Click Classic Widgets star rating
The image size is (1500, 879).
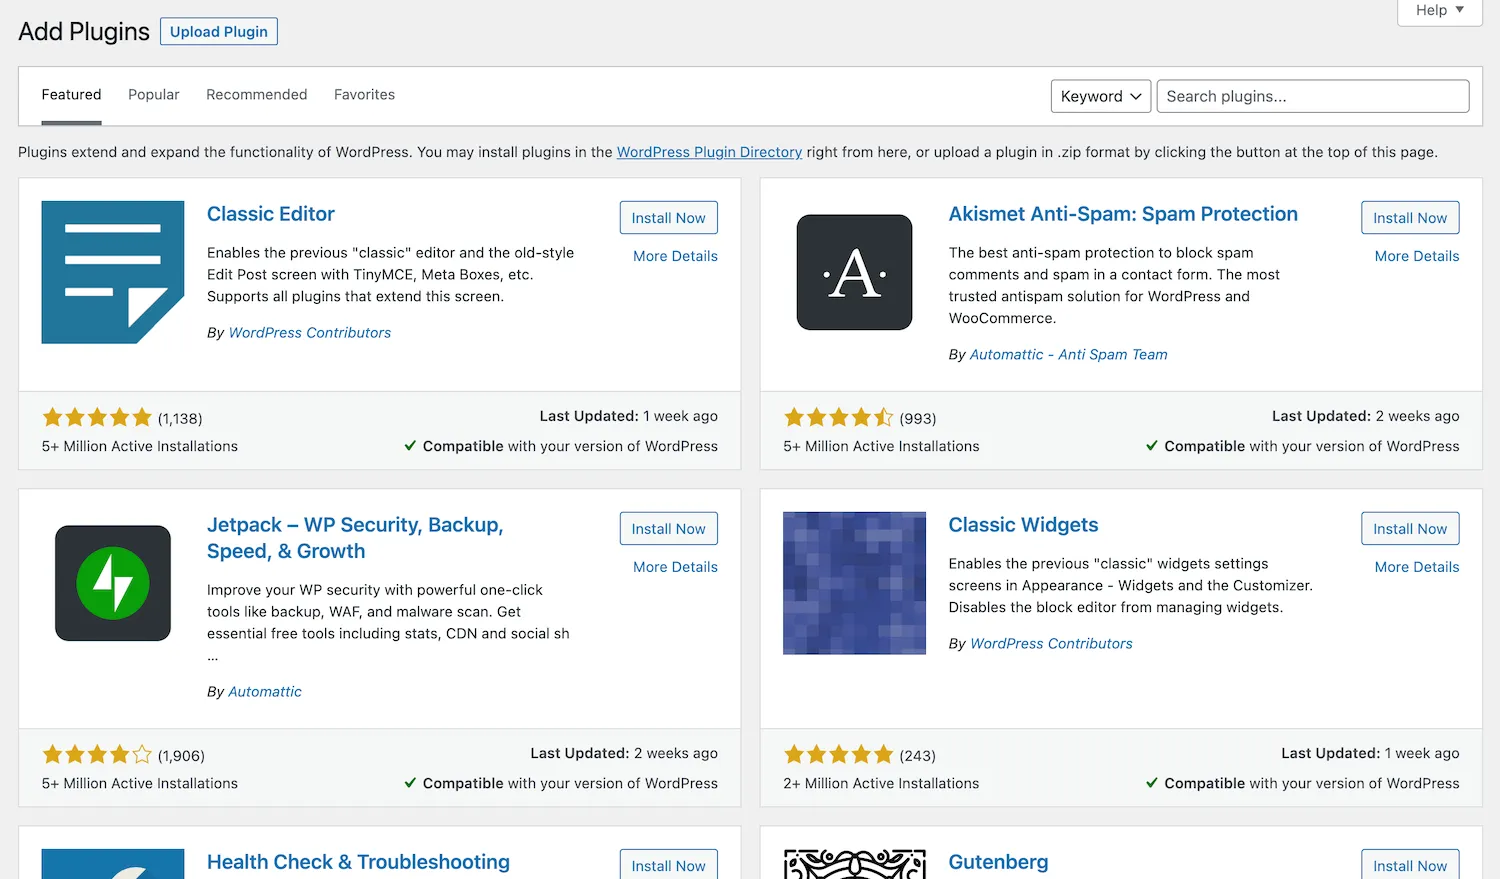pyautogui.click(x=838, y=755)
